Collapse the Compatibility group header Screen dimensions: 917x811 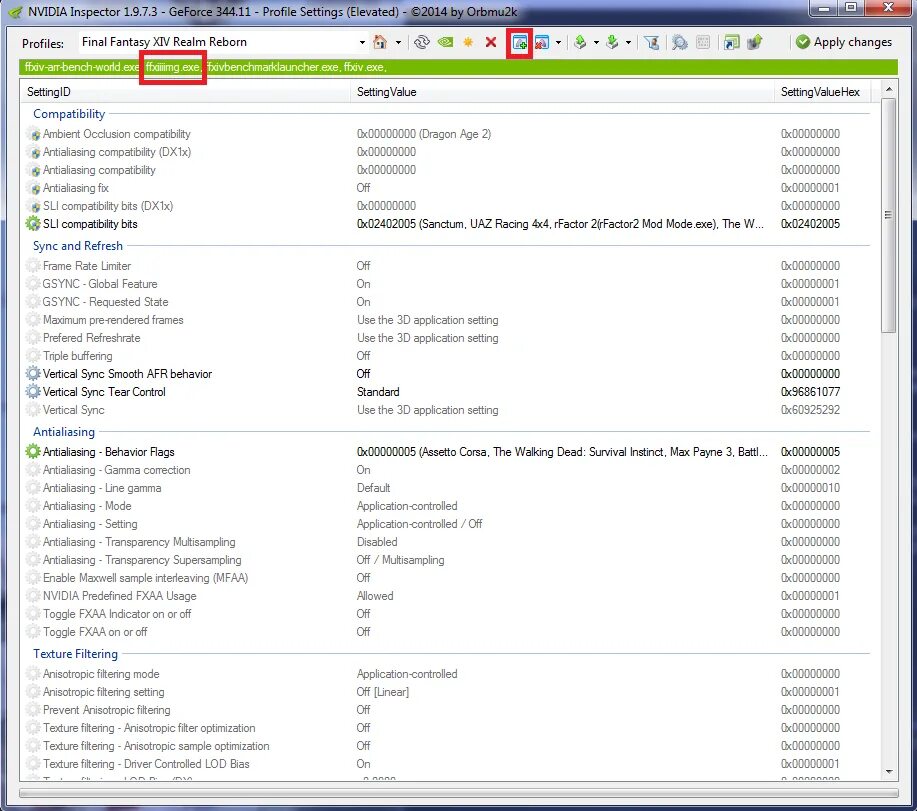(69, 113)
